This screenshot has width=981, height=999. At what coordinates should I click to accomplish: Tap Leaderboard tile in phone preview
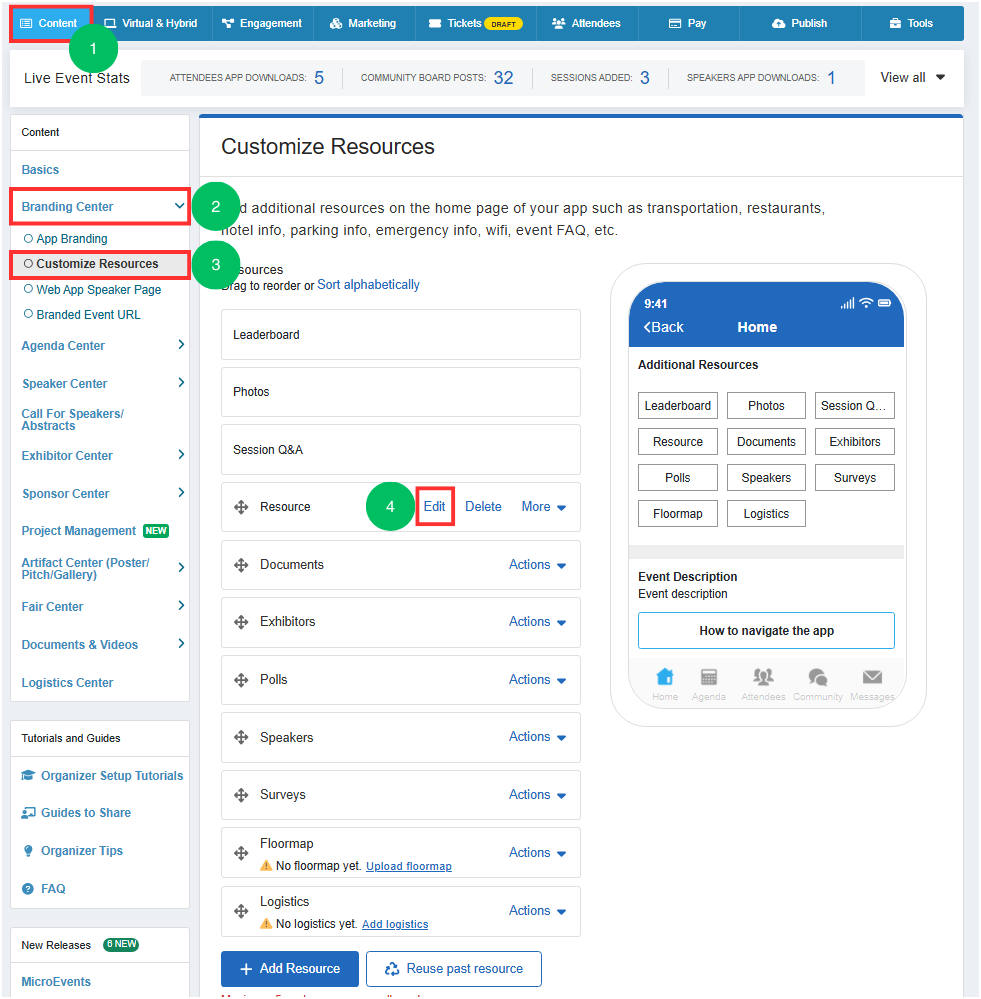pyautogui.click(x=678, y=406)
